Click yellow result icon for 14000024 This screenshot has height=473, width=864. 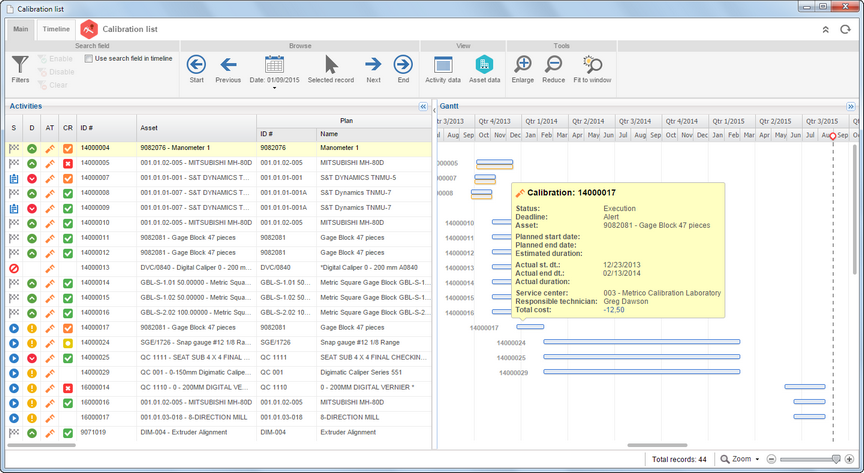[x=68, y=343]
